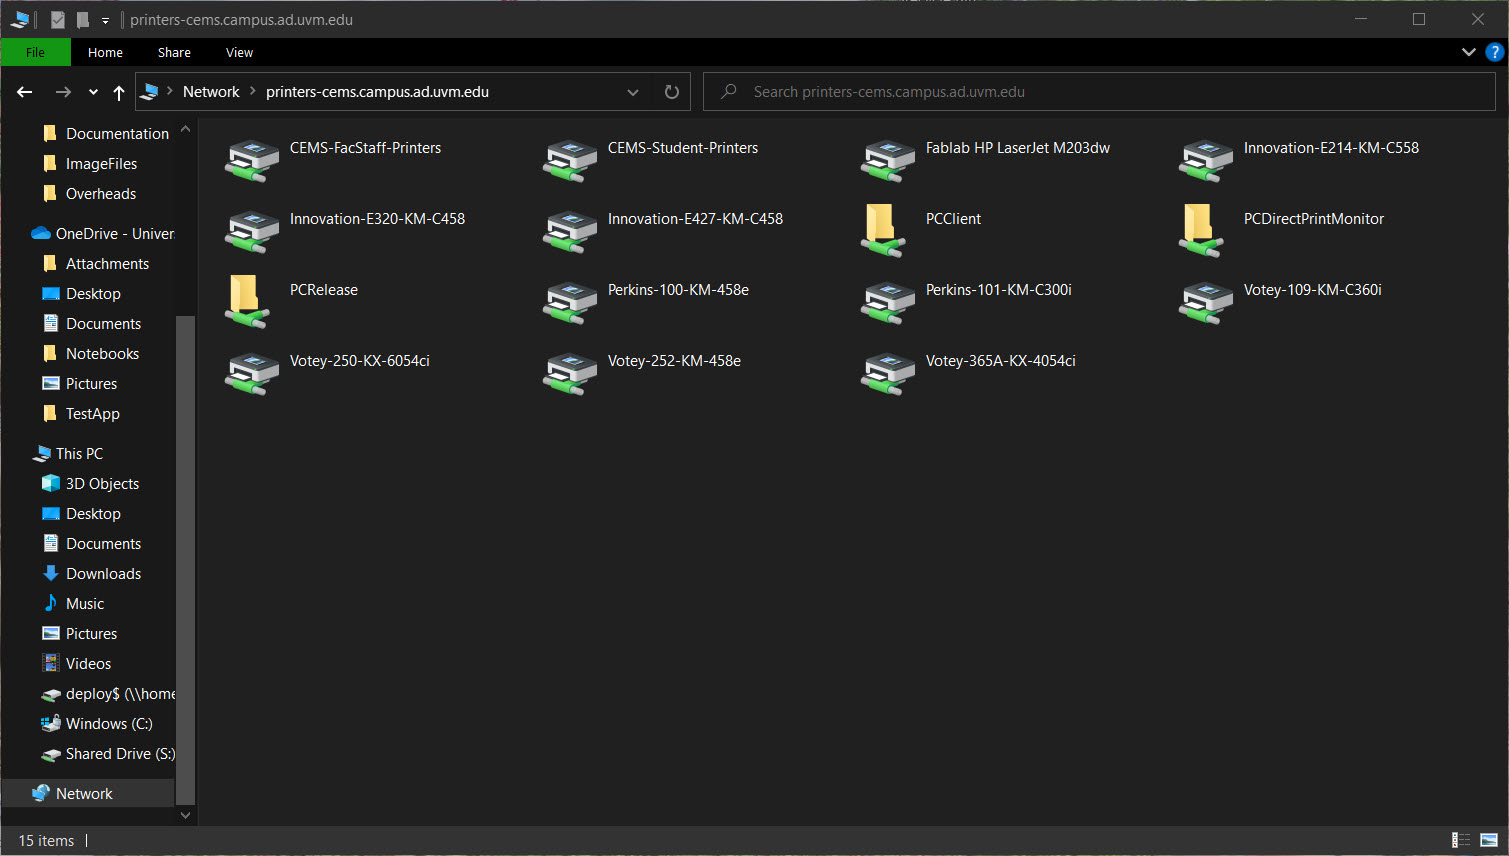1509x856 pixels.
Task: Select Downloads in the navigation pane
Action: pos(103,574)
